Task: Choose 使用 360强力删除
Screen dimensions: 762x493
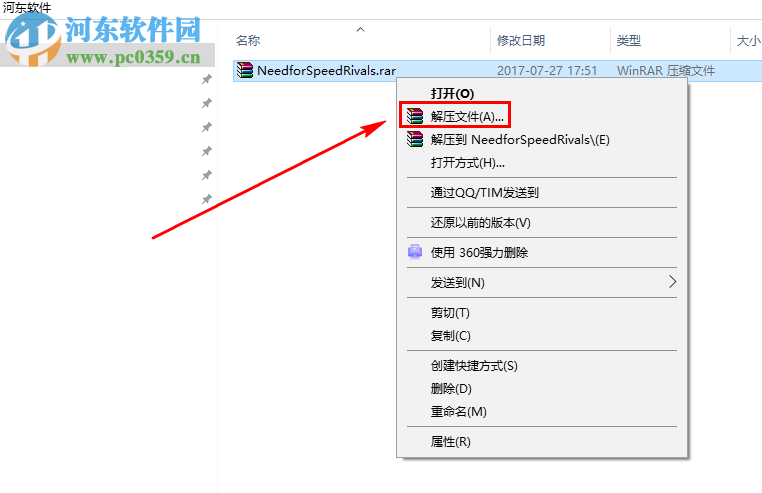Action: pos(479,252)
